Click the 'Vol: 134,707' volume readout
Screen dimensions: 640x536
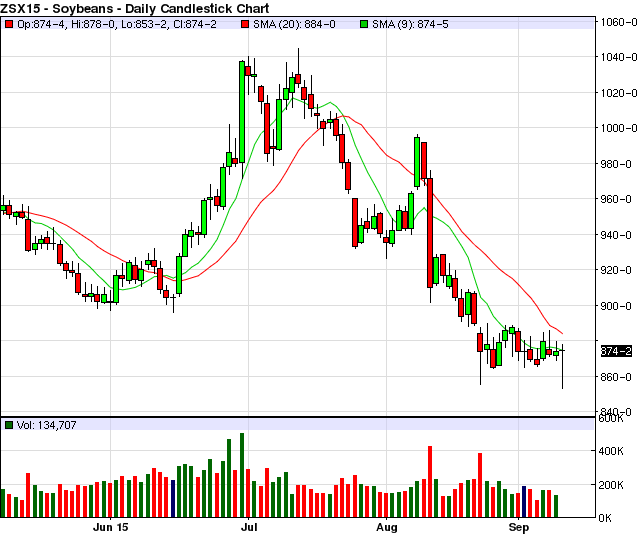click(47, 425)
